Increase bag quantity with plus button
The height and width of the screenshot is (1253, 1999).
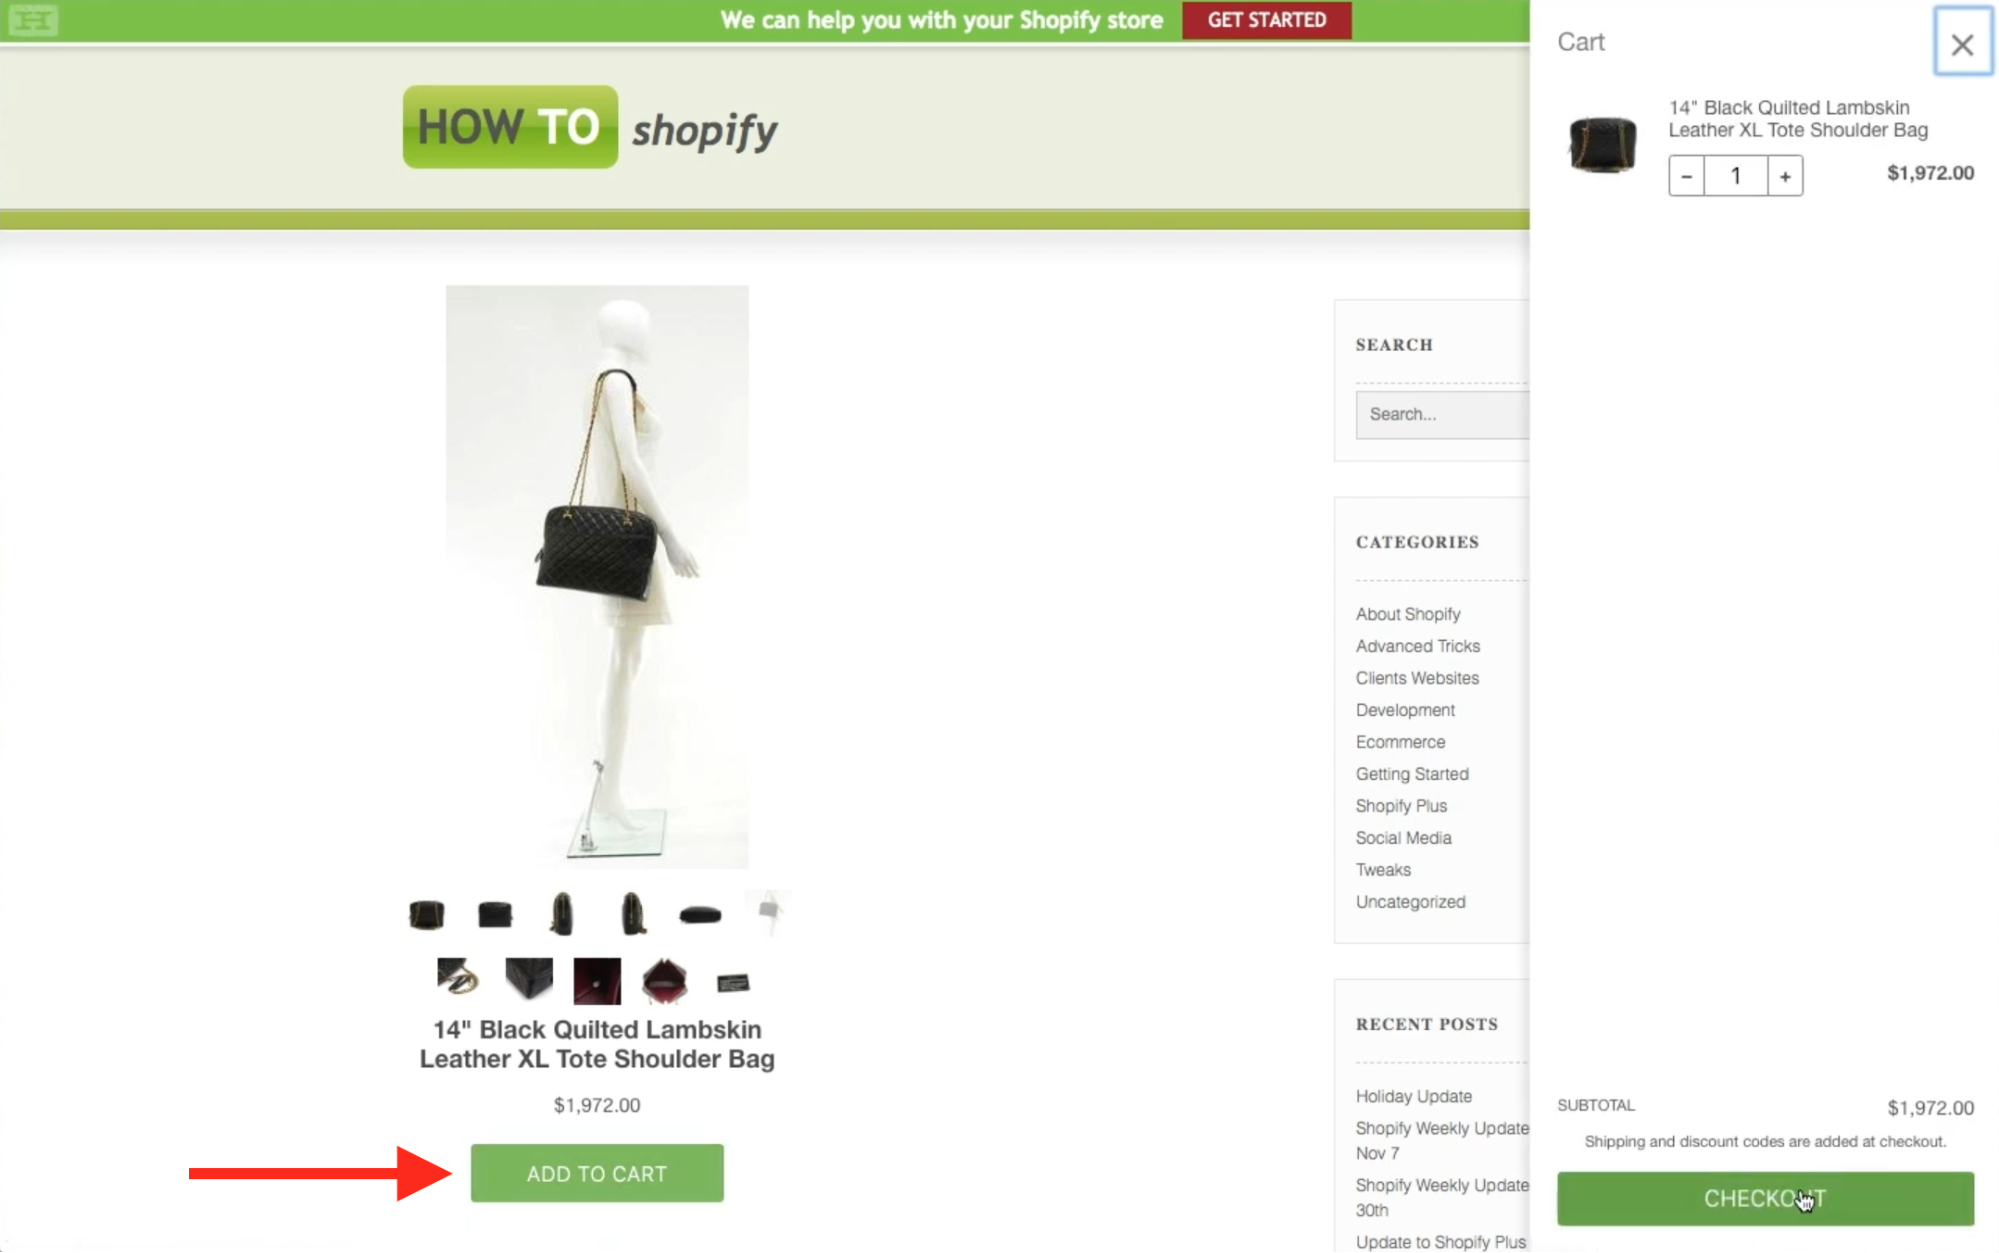point(1785,176)
